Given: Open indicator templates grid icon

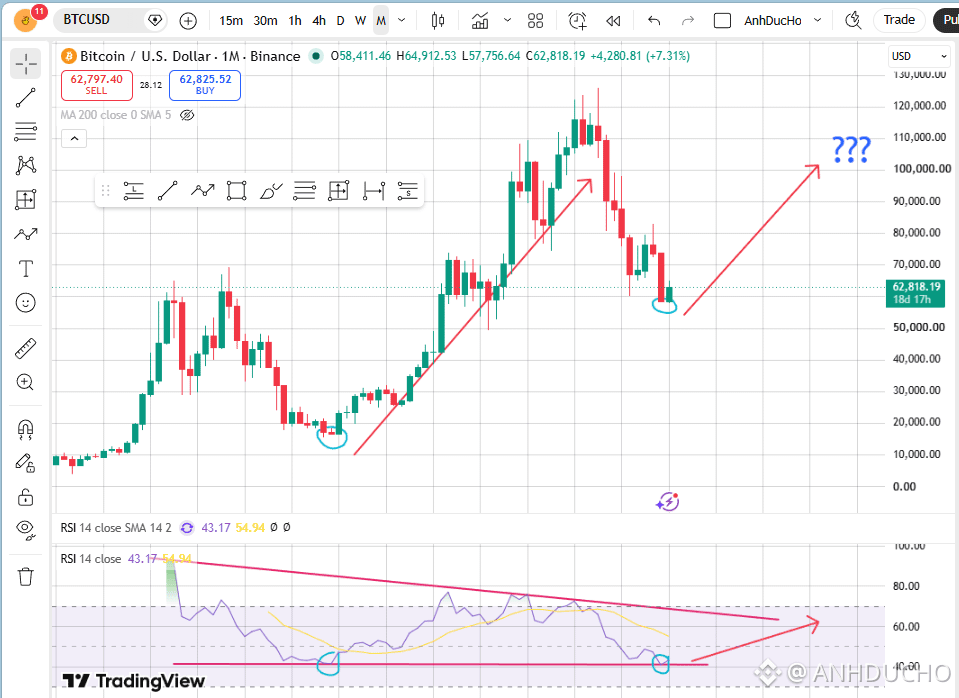Looking at the screenshot, I should coord(535,21).
